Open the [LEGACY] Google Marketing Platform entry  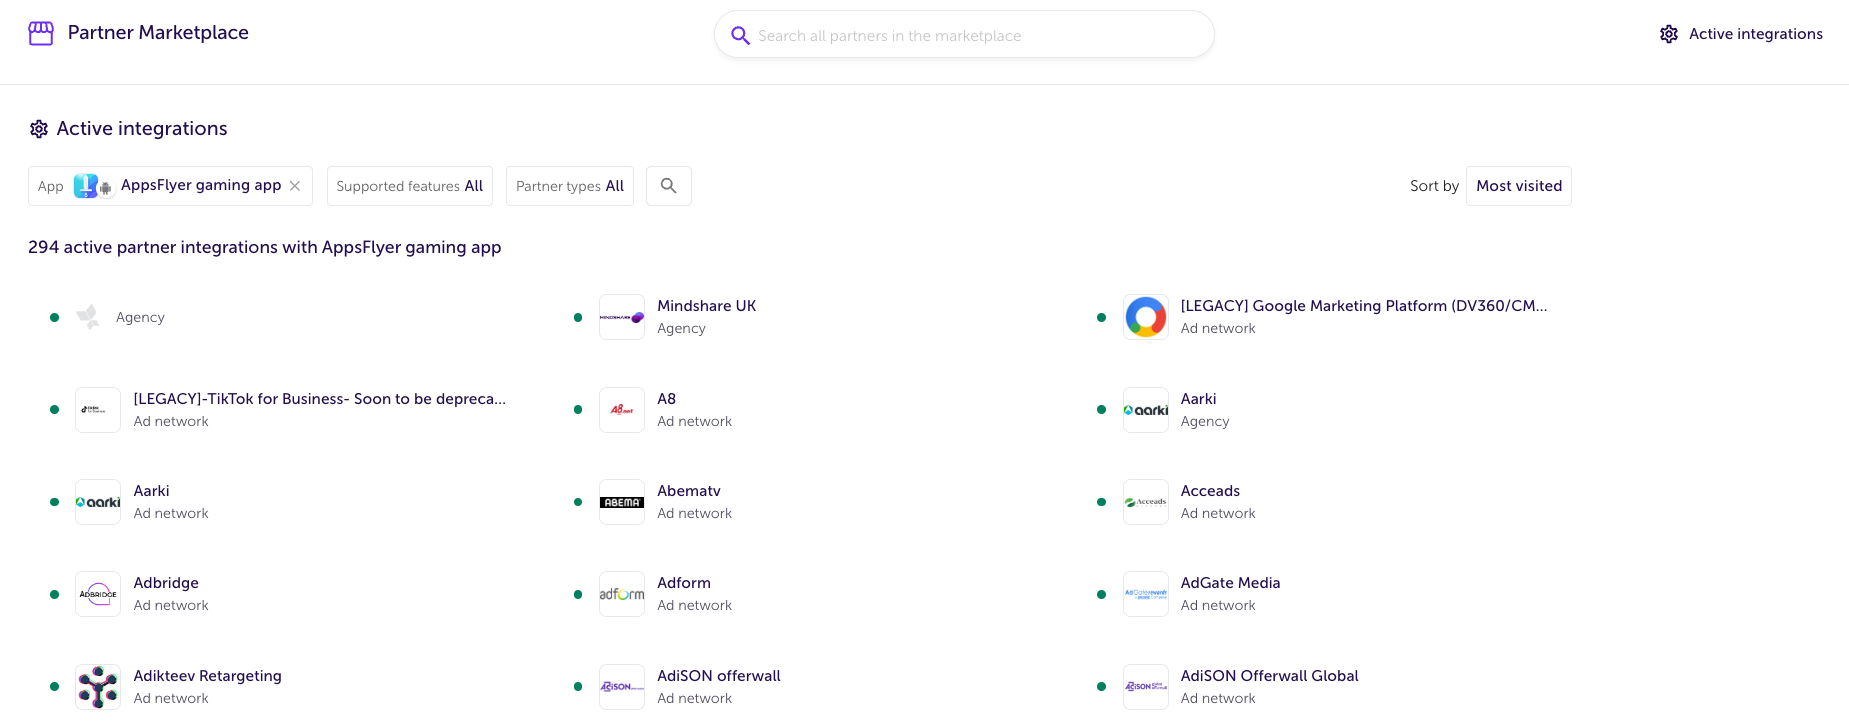[1364, 306]
